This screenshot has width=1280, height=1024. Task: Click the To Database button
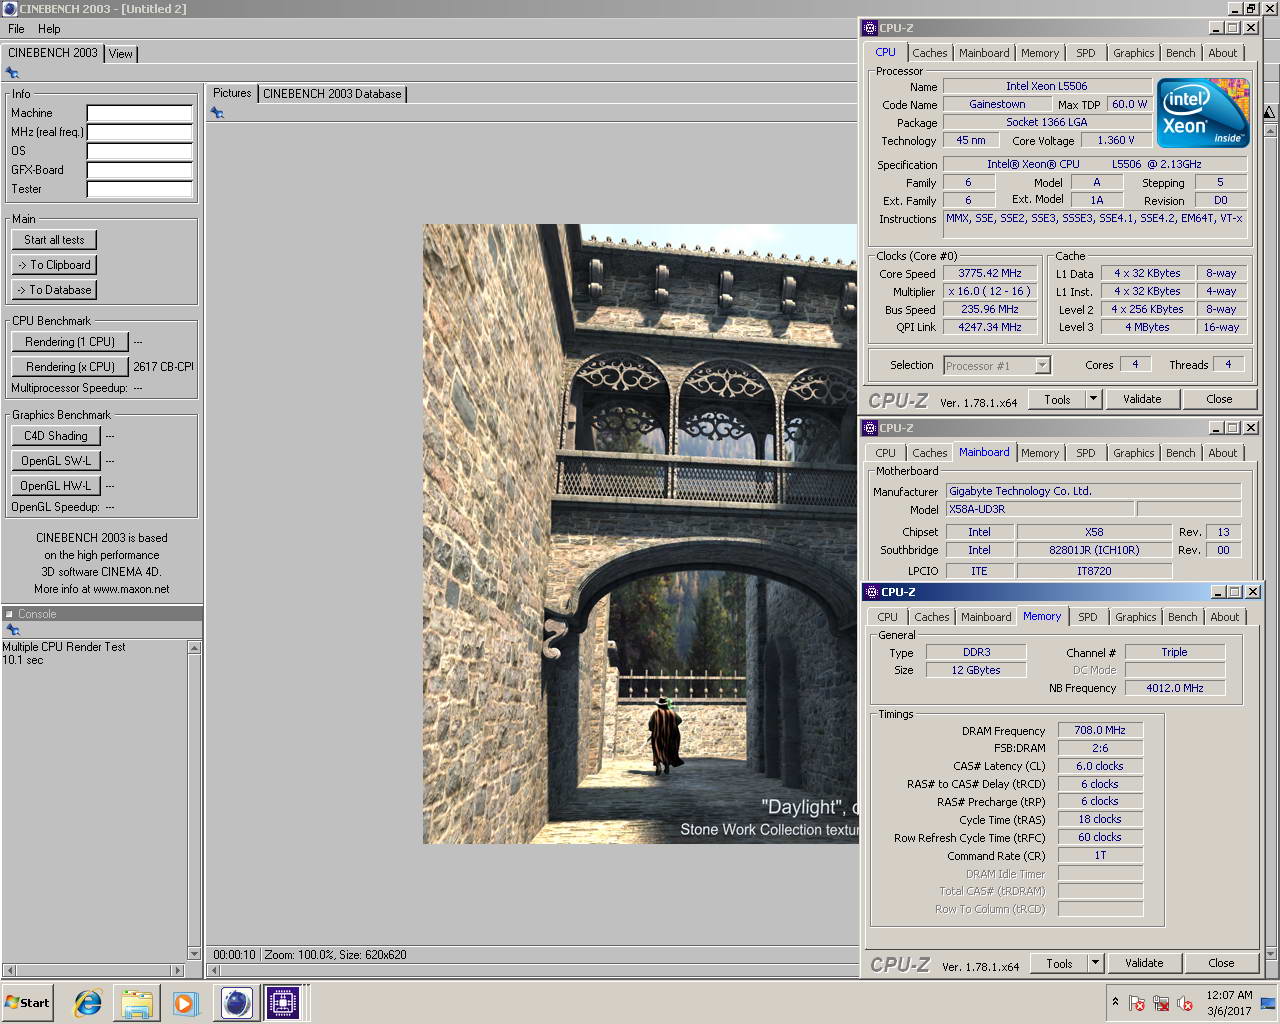coord(54,290)
